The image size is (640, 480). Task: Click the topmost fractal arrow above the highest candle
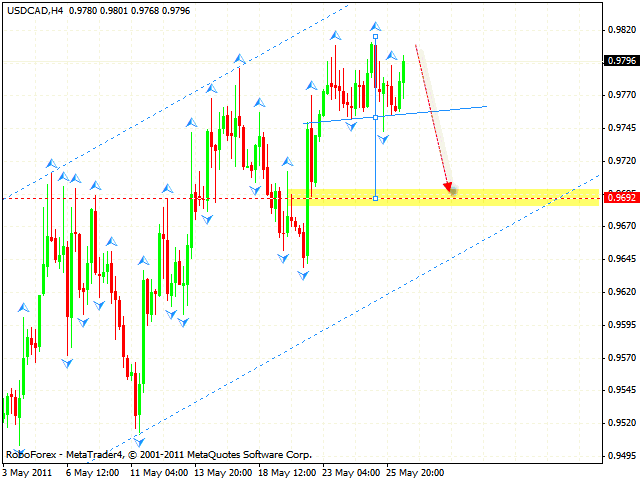tap(375, 25)
